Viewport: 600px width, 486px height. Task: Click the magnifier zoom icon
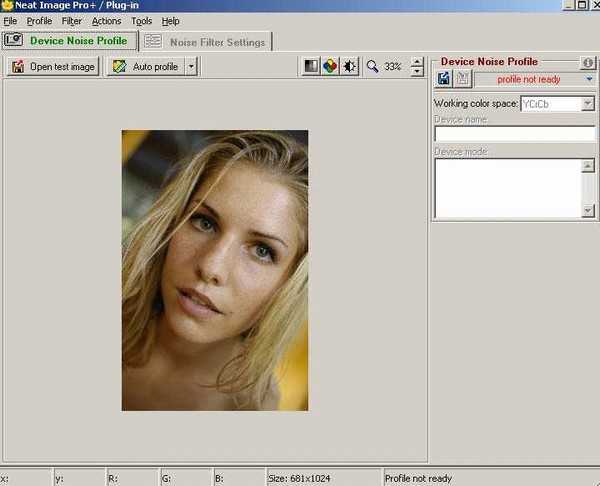pyautogui.click(x=373, y=67)
